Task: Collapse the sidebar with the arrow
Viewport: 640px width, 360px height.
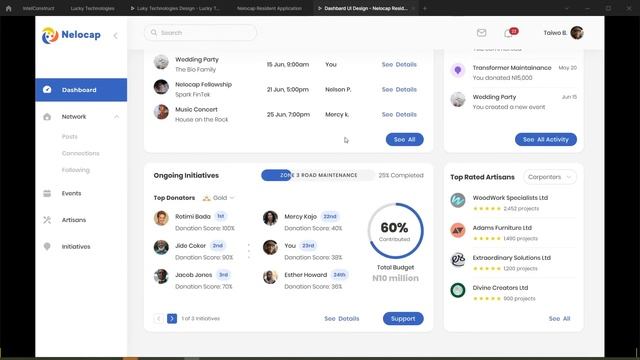Action: [x=116, y=36]
